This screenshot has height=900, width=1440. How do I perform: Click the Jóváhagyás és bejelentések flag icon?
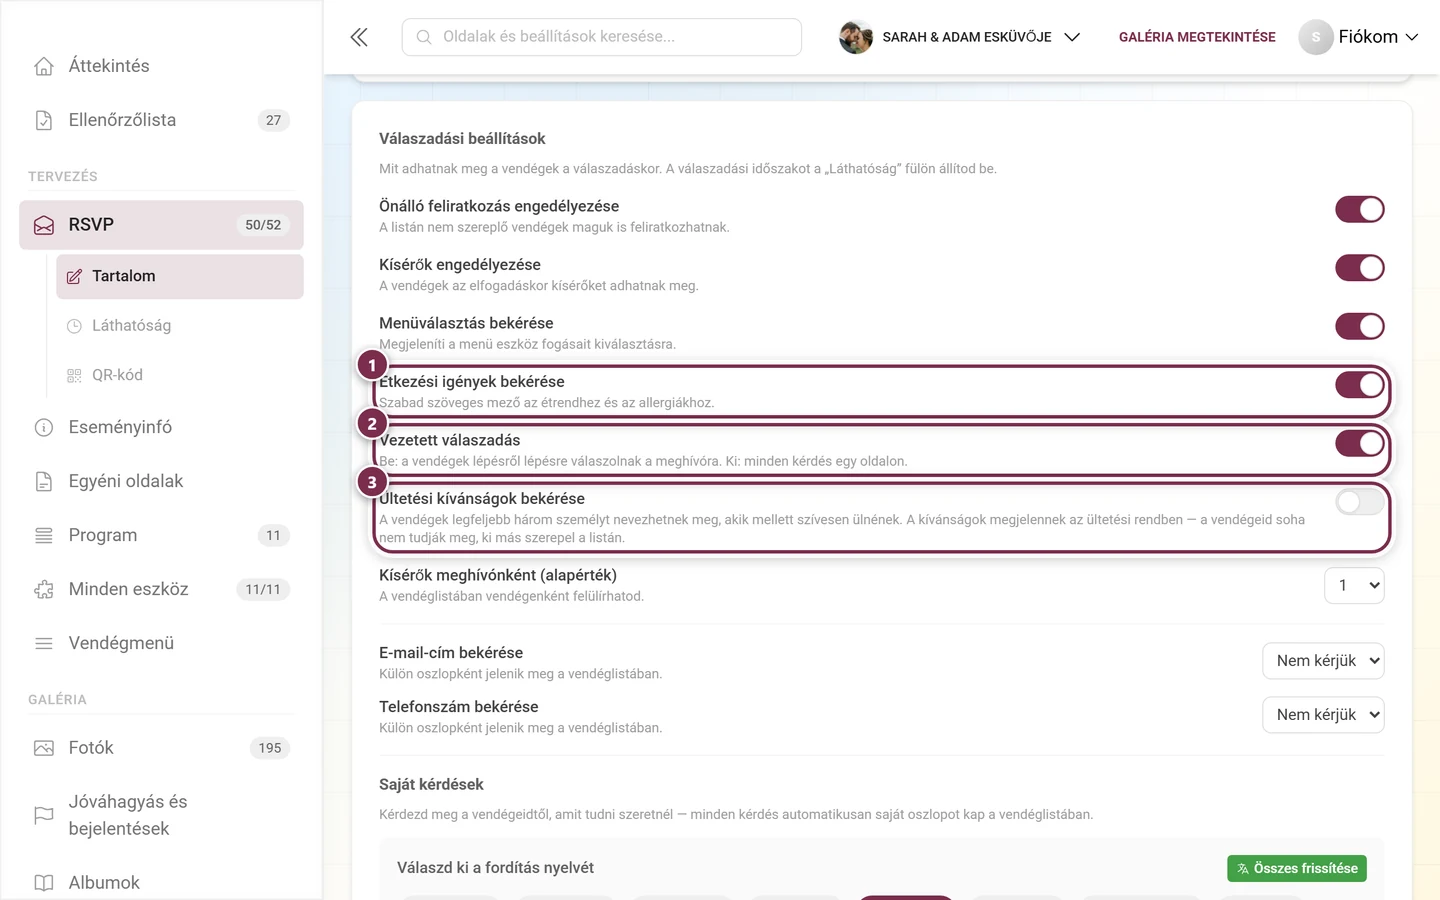pos(44,815)
